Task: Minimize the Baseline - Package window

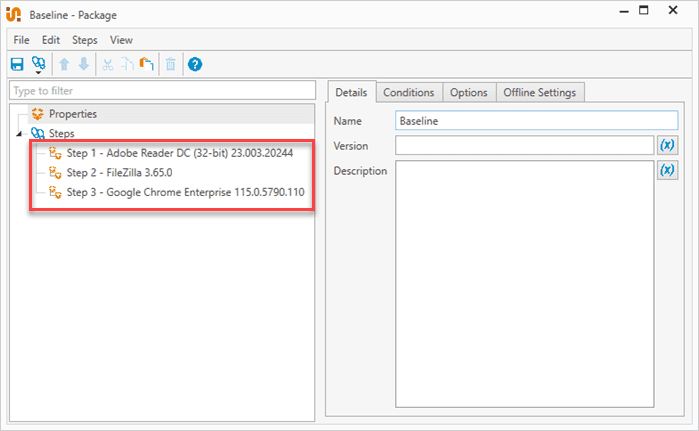Action: (x=624, y=11)
